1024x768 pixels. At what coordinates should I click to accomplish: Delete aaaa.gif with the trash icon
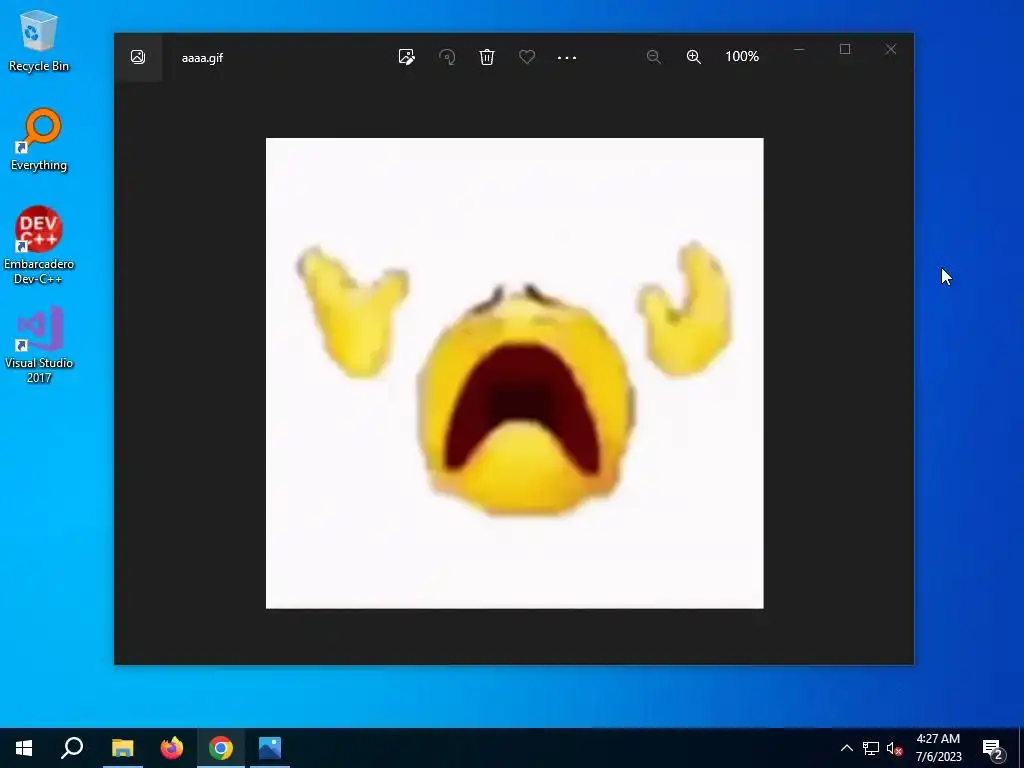487,57
